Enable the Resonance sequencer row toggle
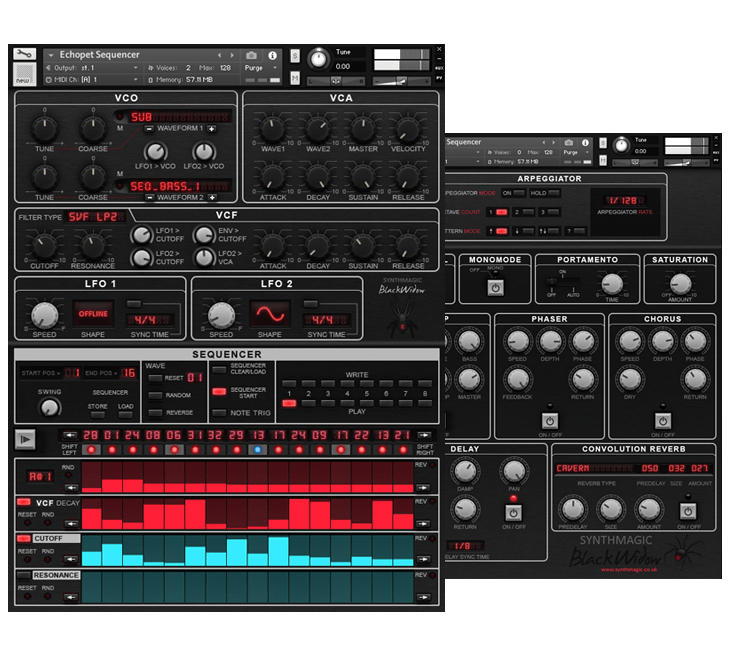Viewport: 730px width, 655px height. (24, 575)
